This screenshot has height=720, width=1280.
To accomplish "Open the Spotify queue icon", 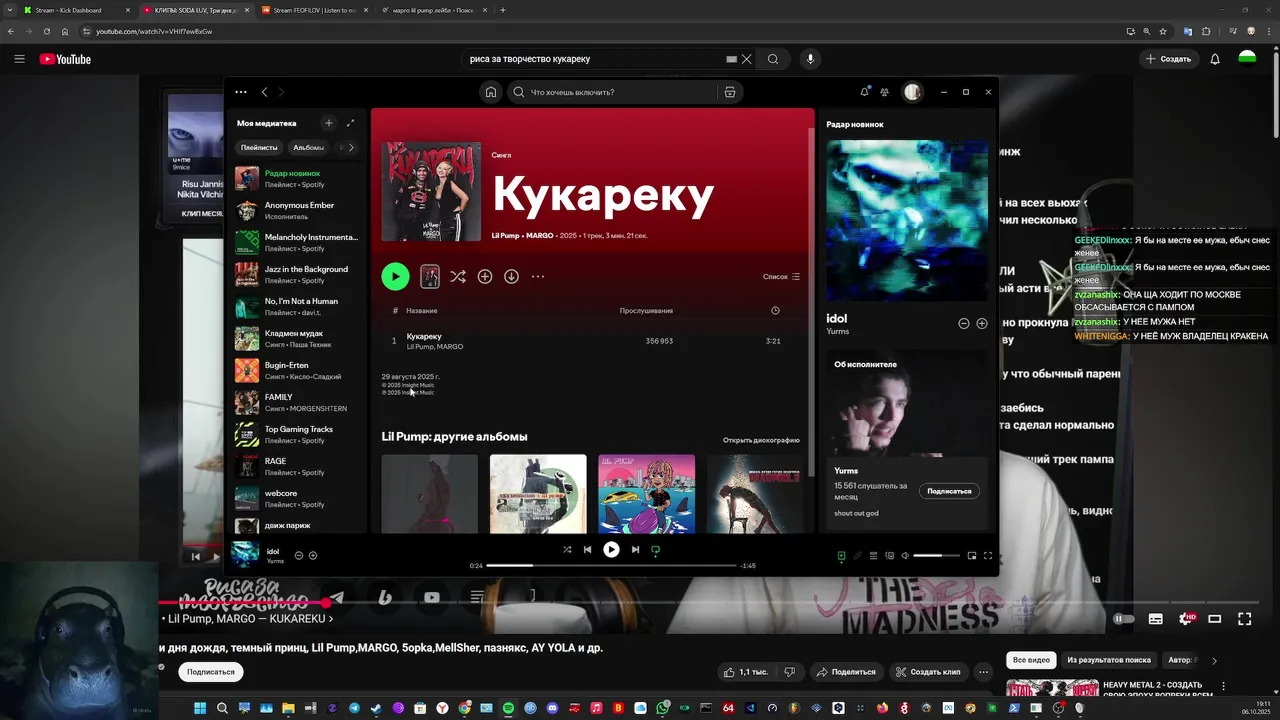I will point(873,555).
